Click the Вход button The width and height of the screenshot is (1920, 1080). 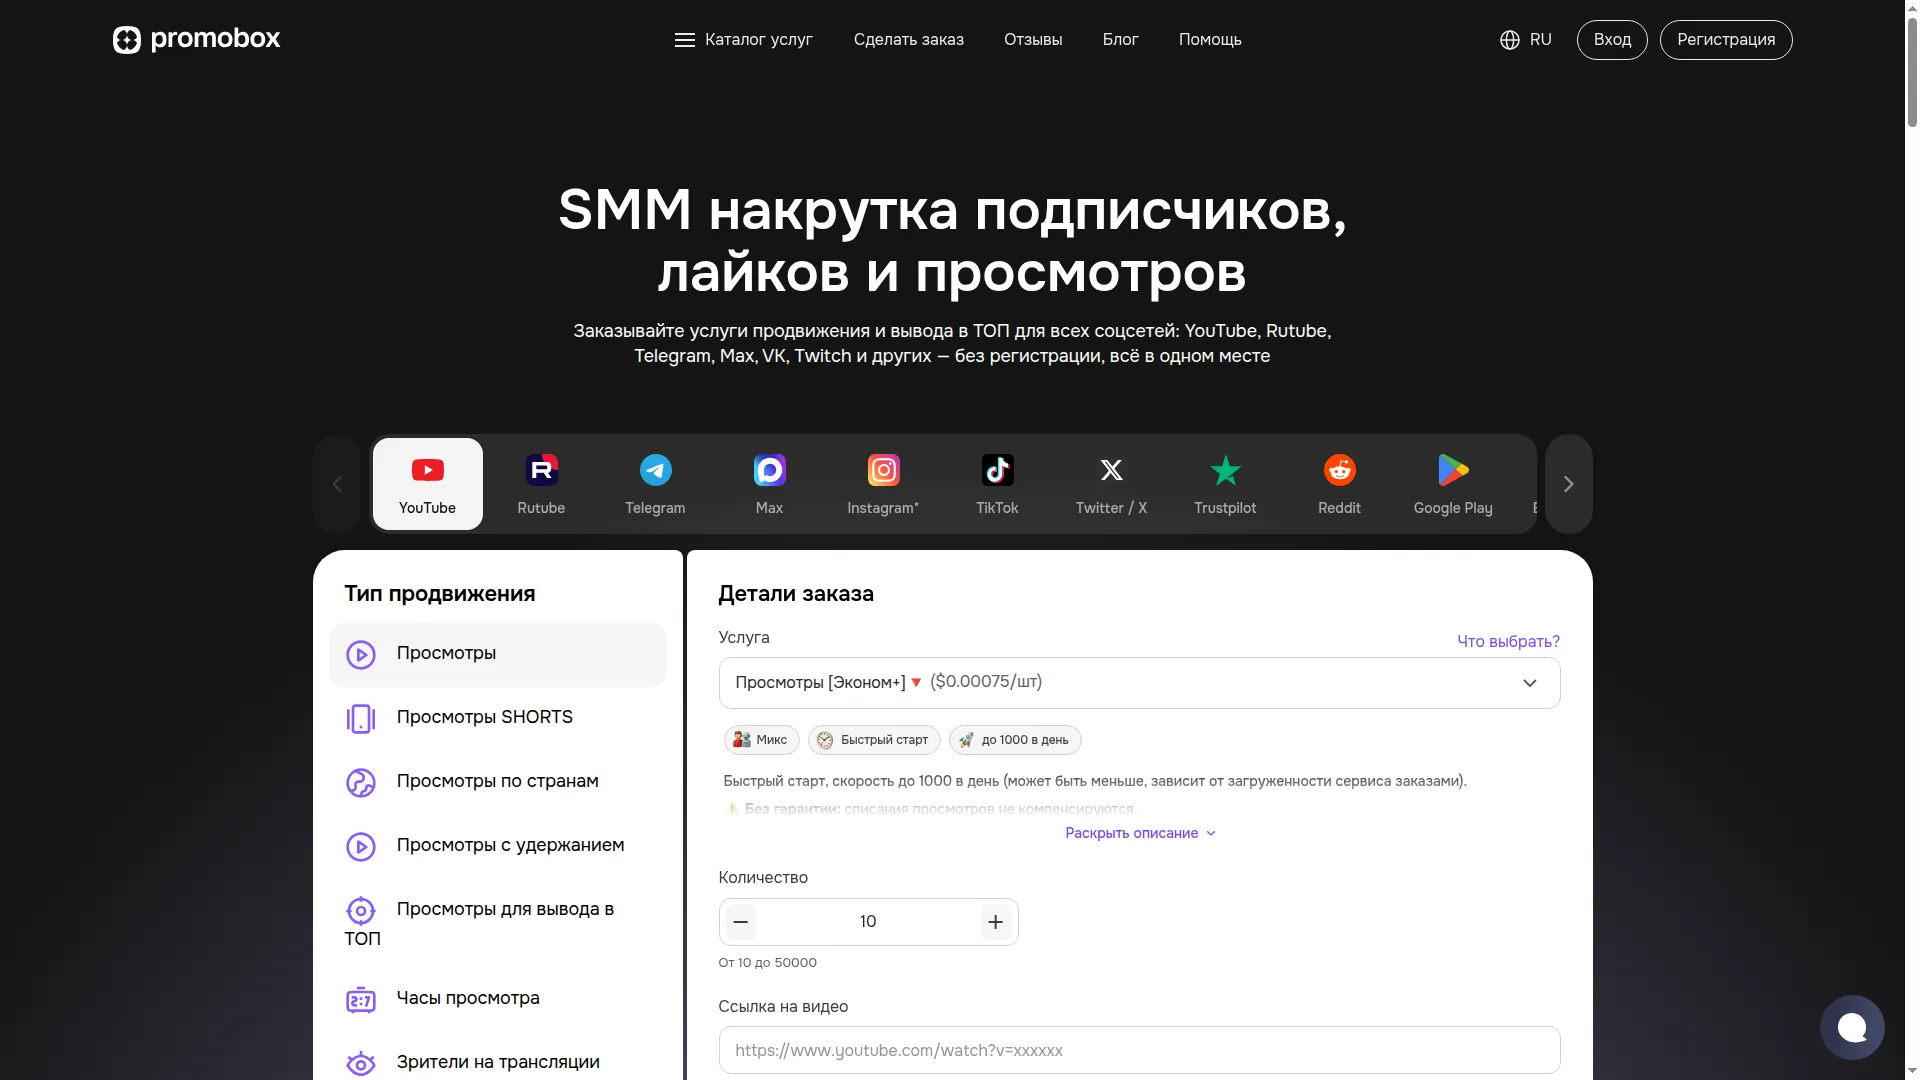point(1612,40)
